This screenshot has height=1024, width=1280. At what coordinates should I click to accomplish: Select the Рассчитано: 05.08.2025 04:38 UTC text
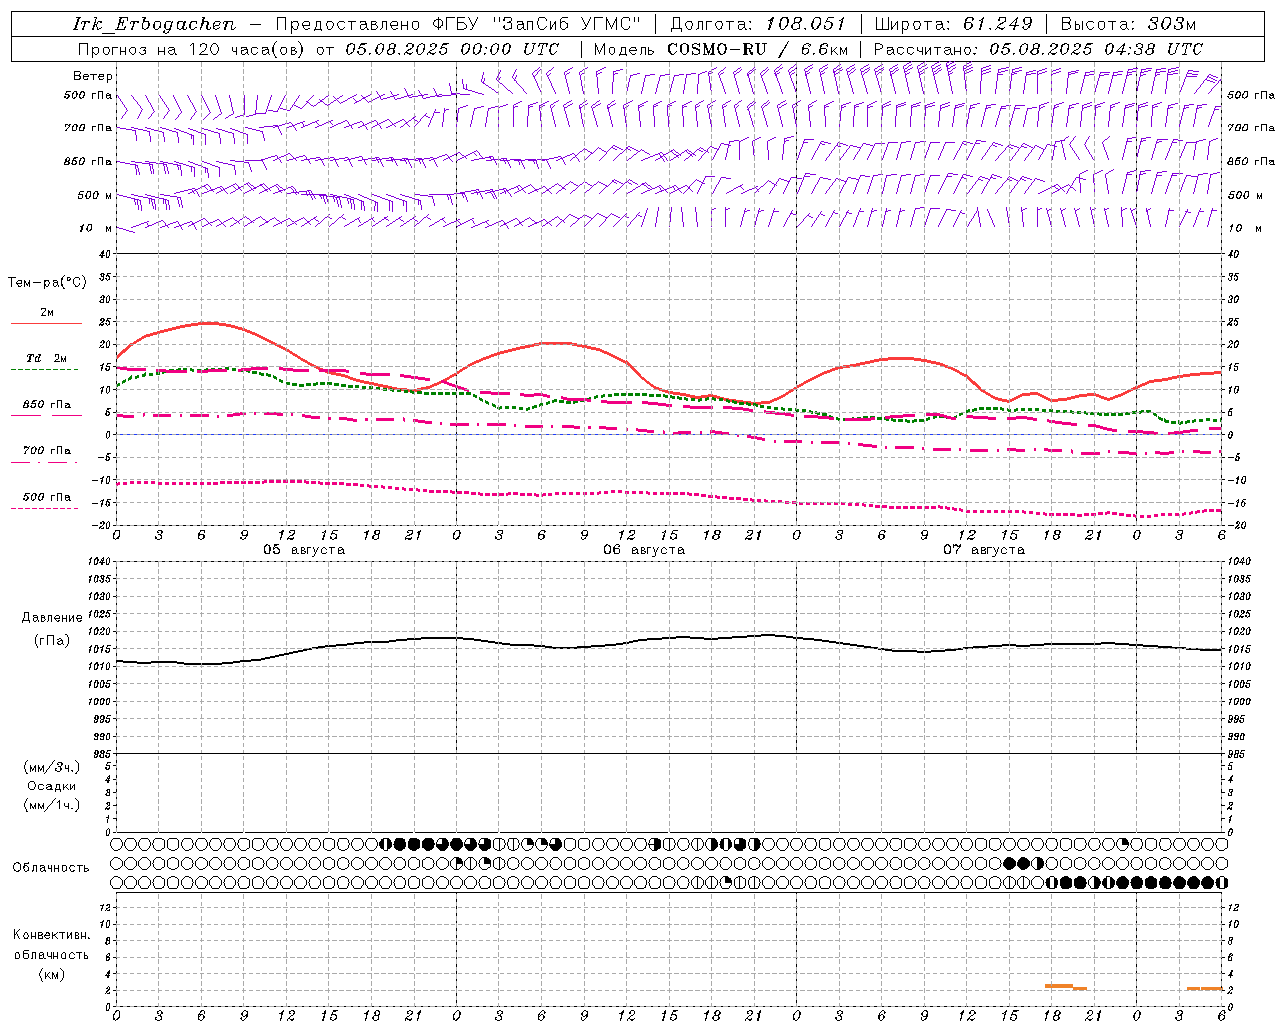[1038, 49]
